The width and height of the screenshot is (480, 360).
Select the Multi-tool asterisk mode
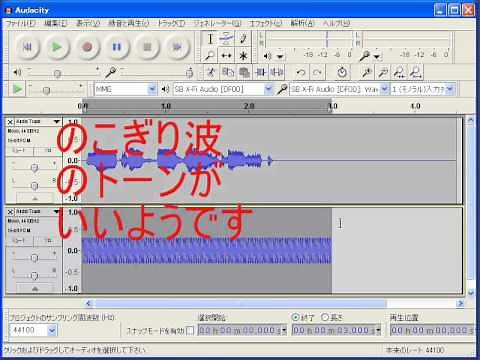243,55
